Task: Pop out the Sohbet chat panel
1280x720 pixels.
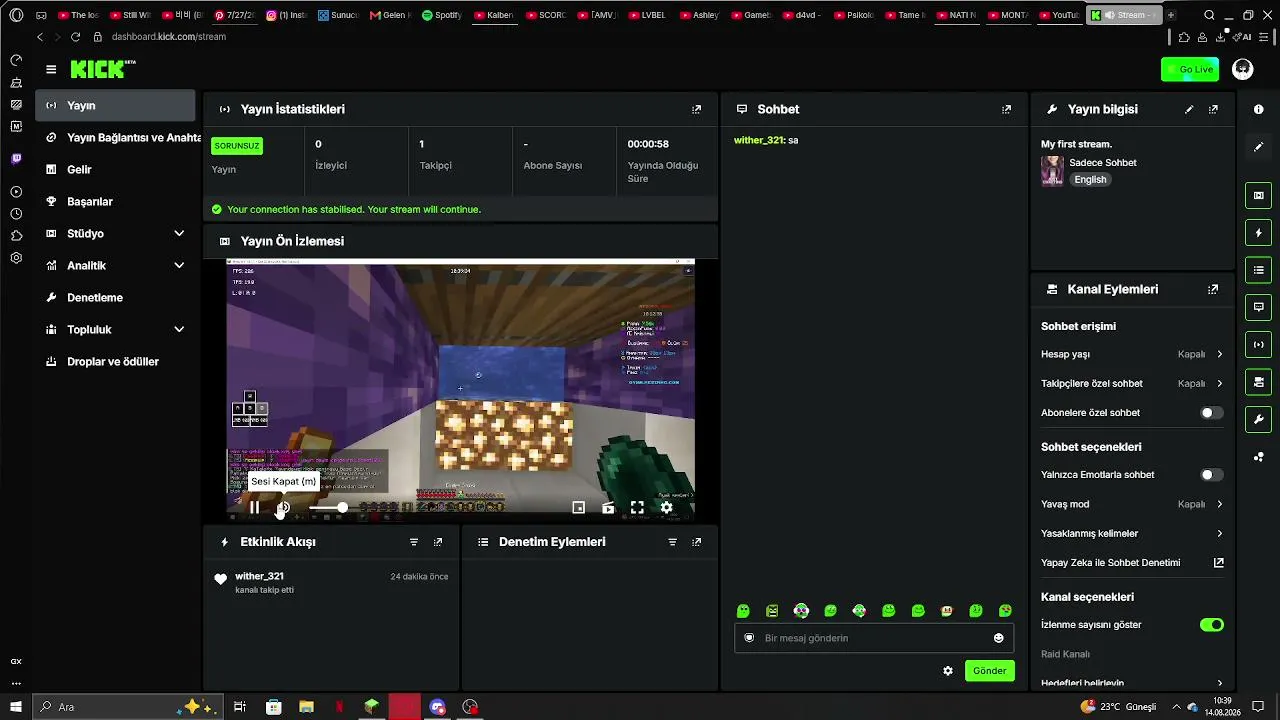Action: 1006,109
